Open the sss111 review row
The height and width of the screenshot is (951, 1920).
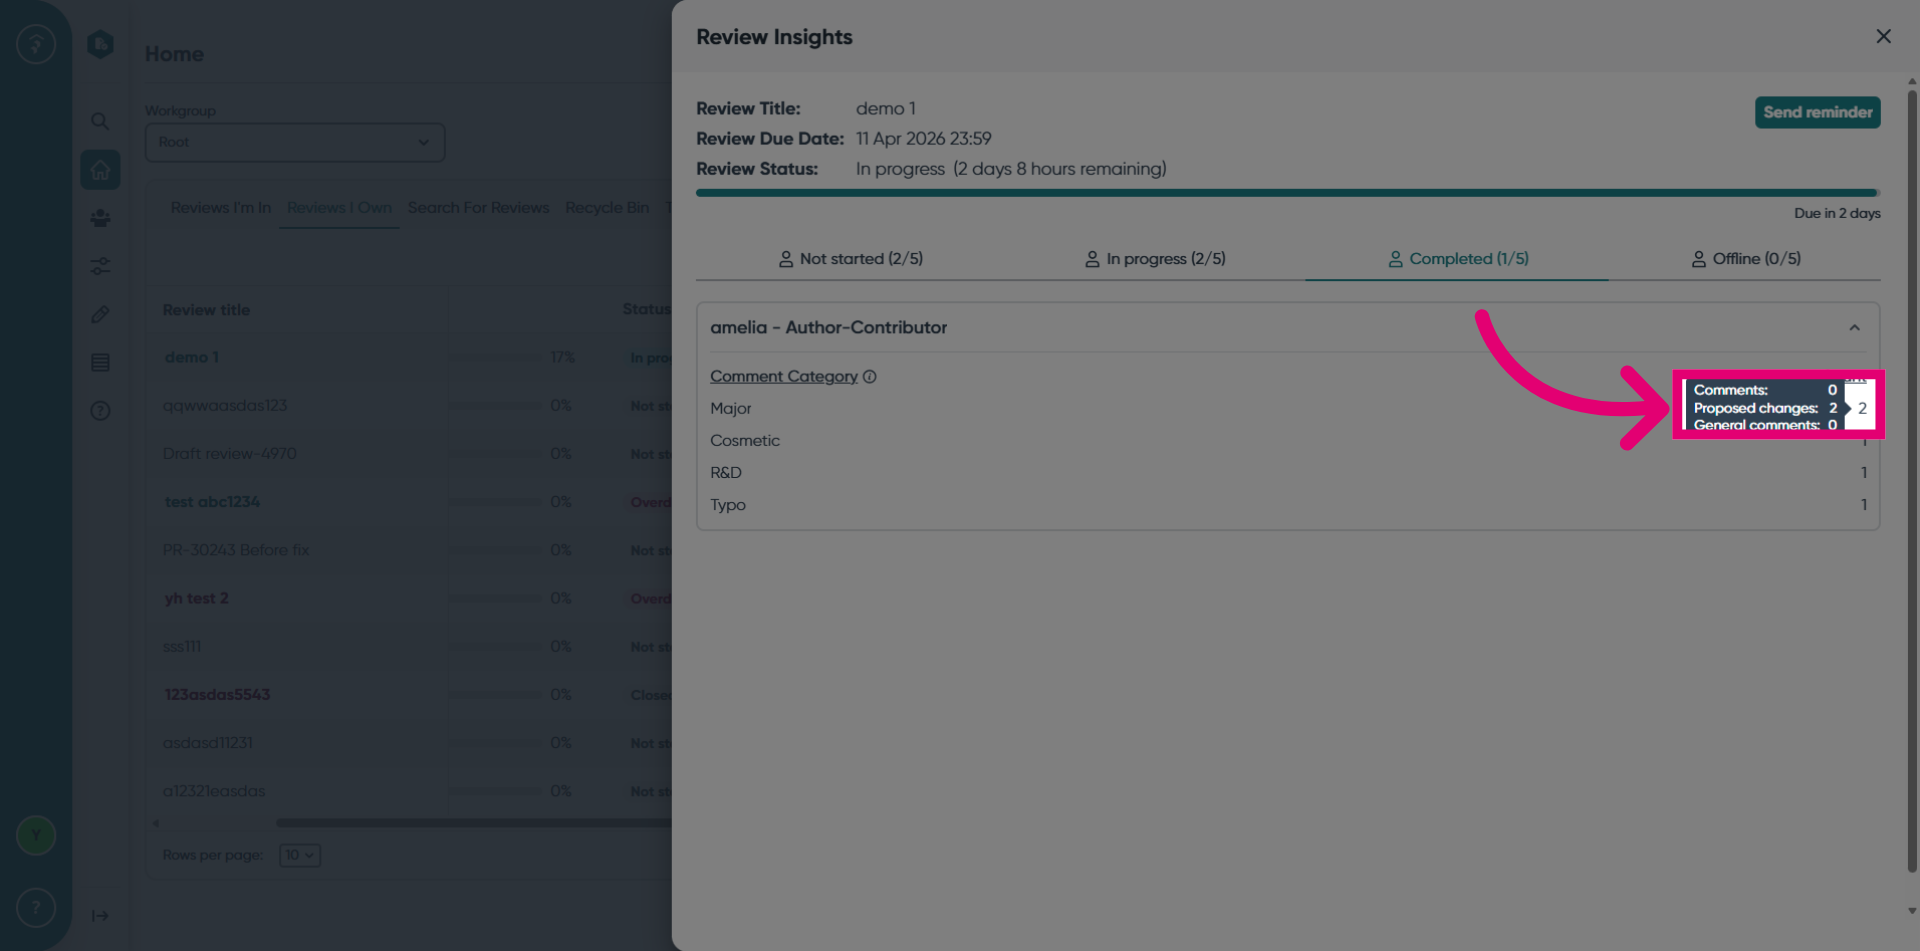click(182, 647)
